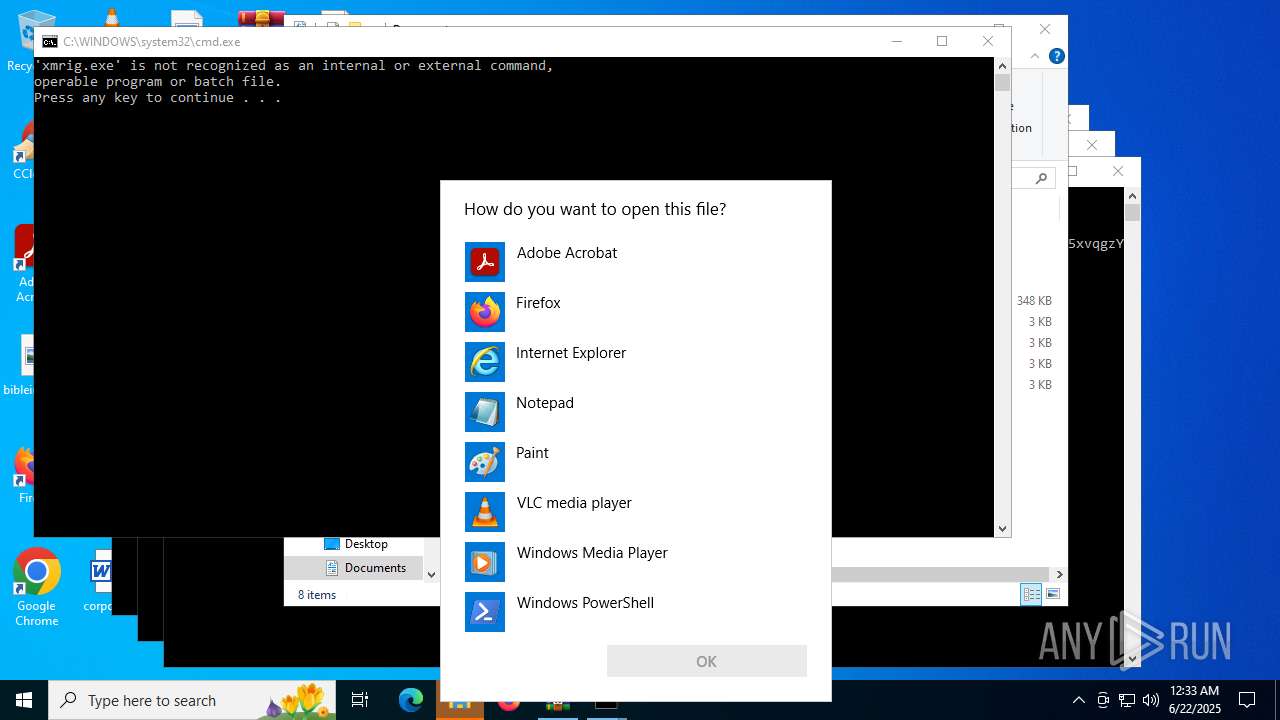The width and height of the screenshot is (1280, 720).
Task: Click the cmd.exe vertical scrollbar thumb
Action: pyautogui.click(x=1003, y=83)
